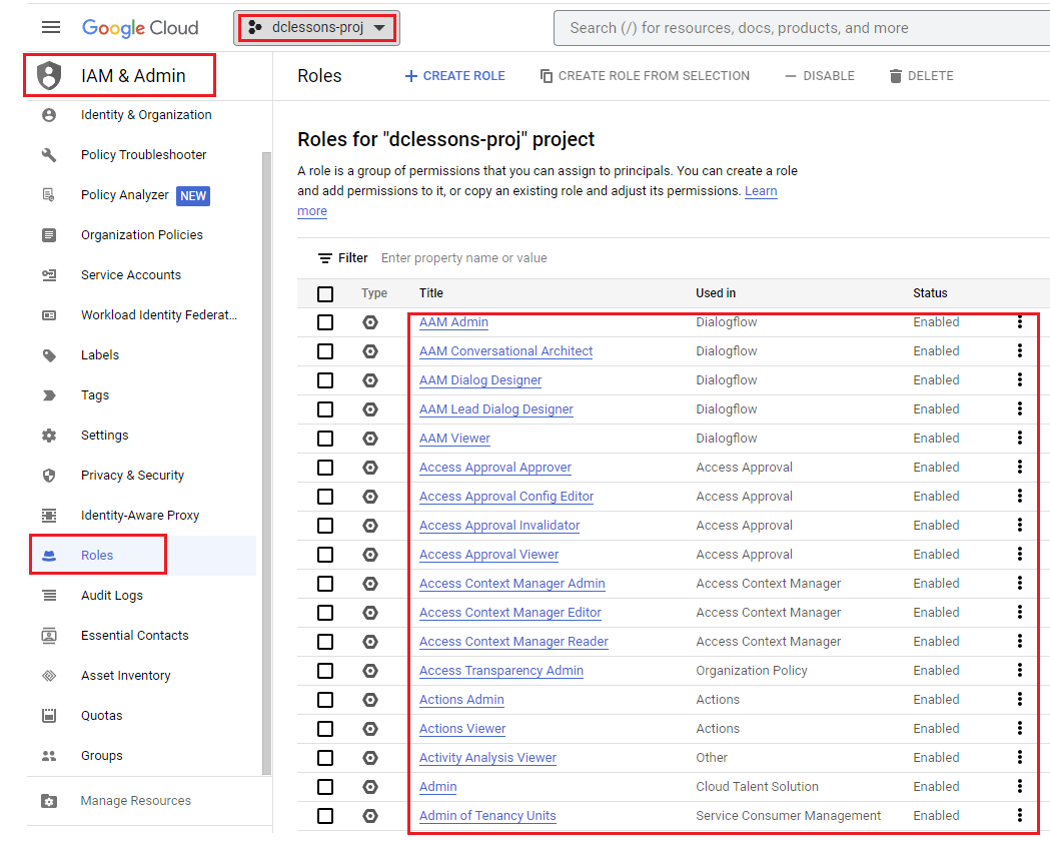This screenshot has width=1050, height=841.
Task: Select Essential Contacts in the sidebar
Action: click(x=135, y=635)
